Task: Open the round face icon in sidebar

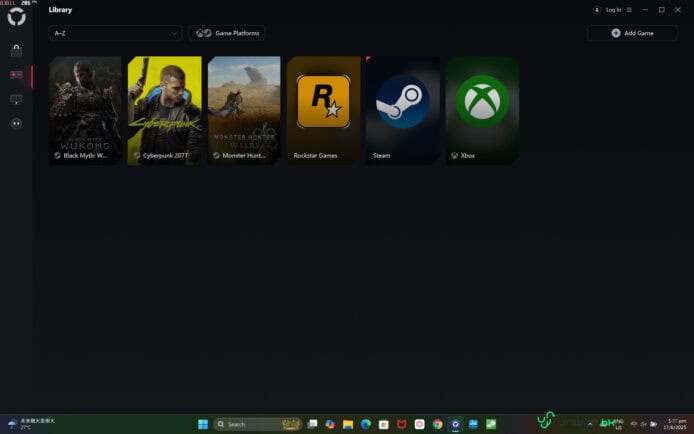Action: [16, 123]
